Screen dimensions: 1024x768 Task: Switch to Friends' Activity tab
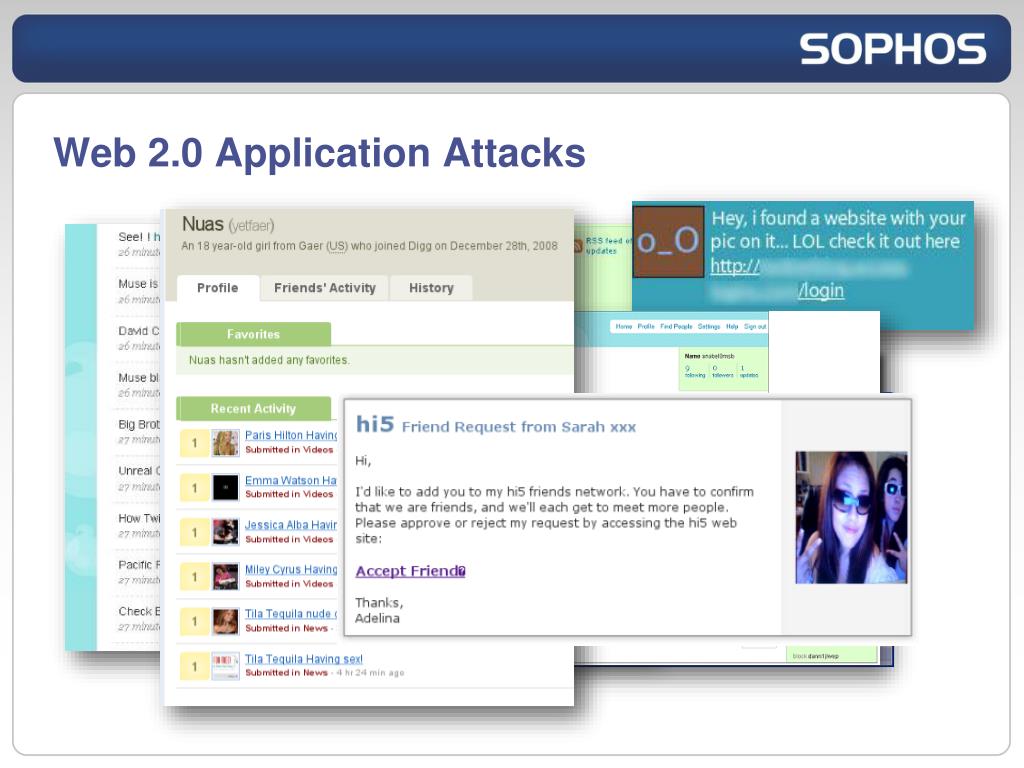325,288
